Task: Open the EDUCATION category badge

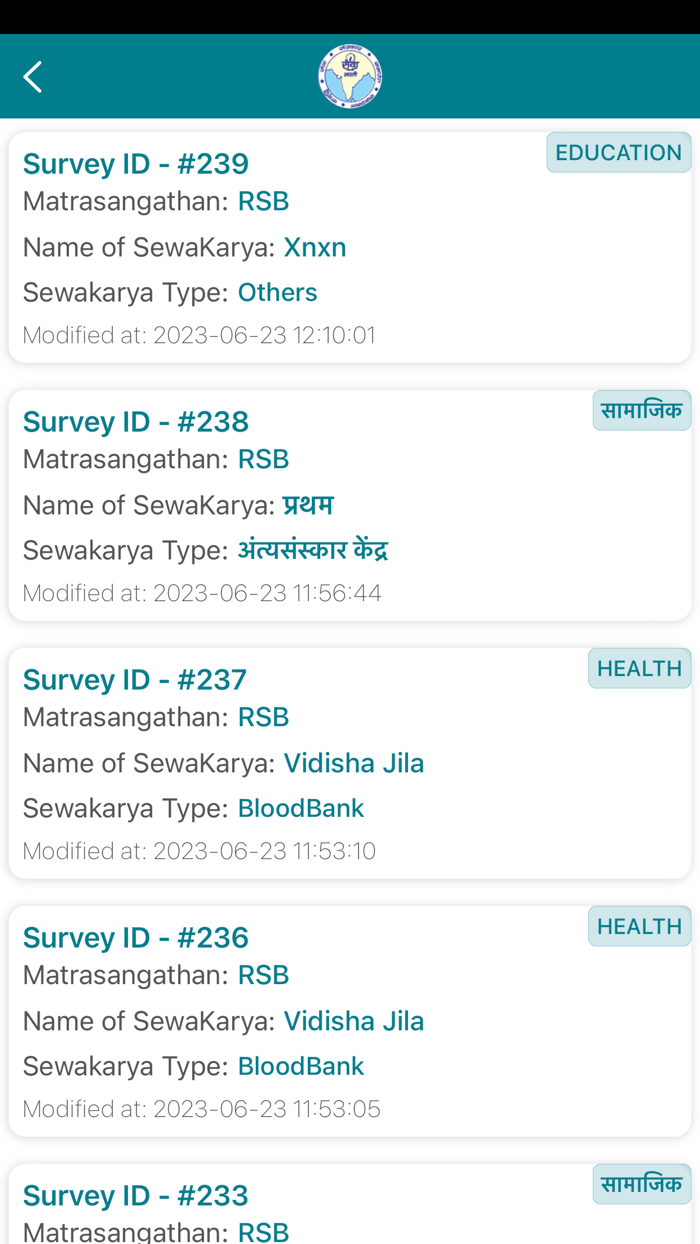Action: 618,152
